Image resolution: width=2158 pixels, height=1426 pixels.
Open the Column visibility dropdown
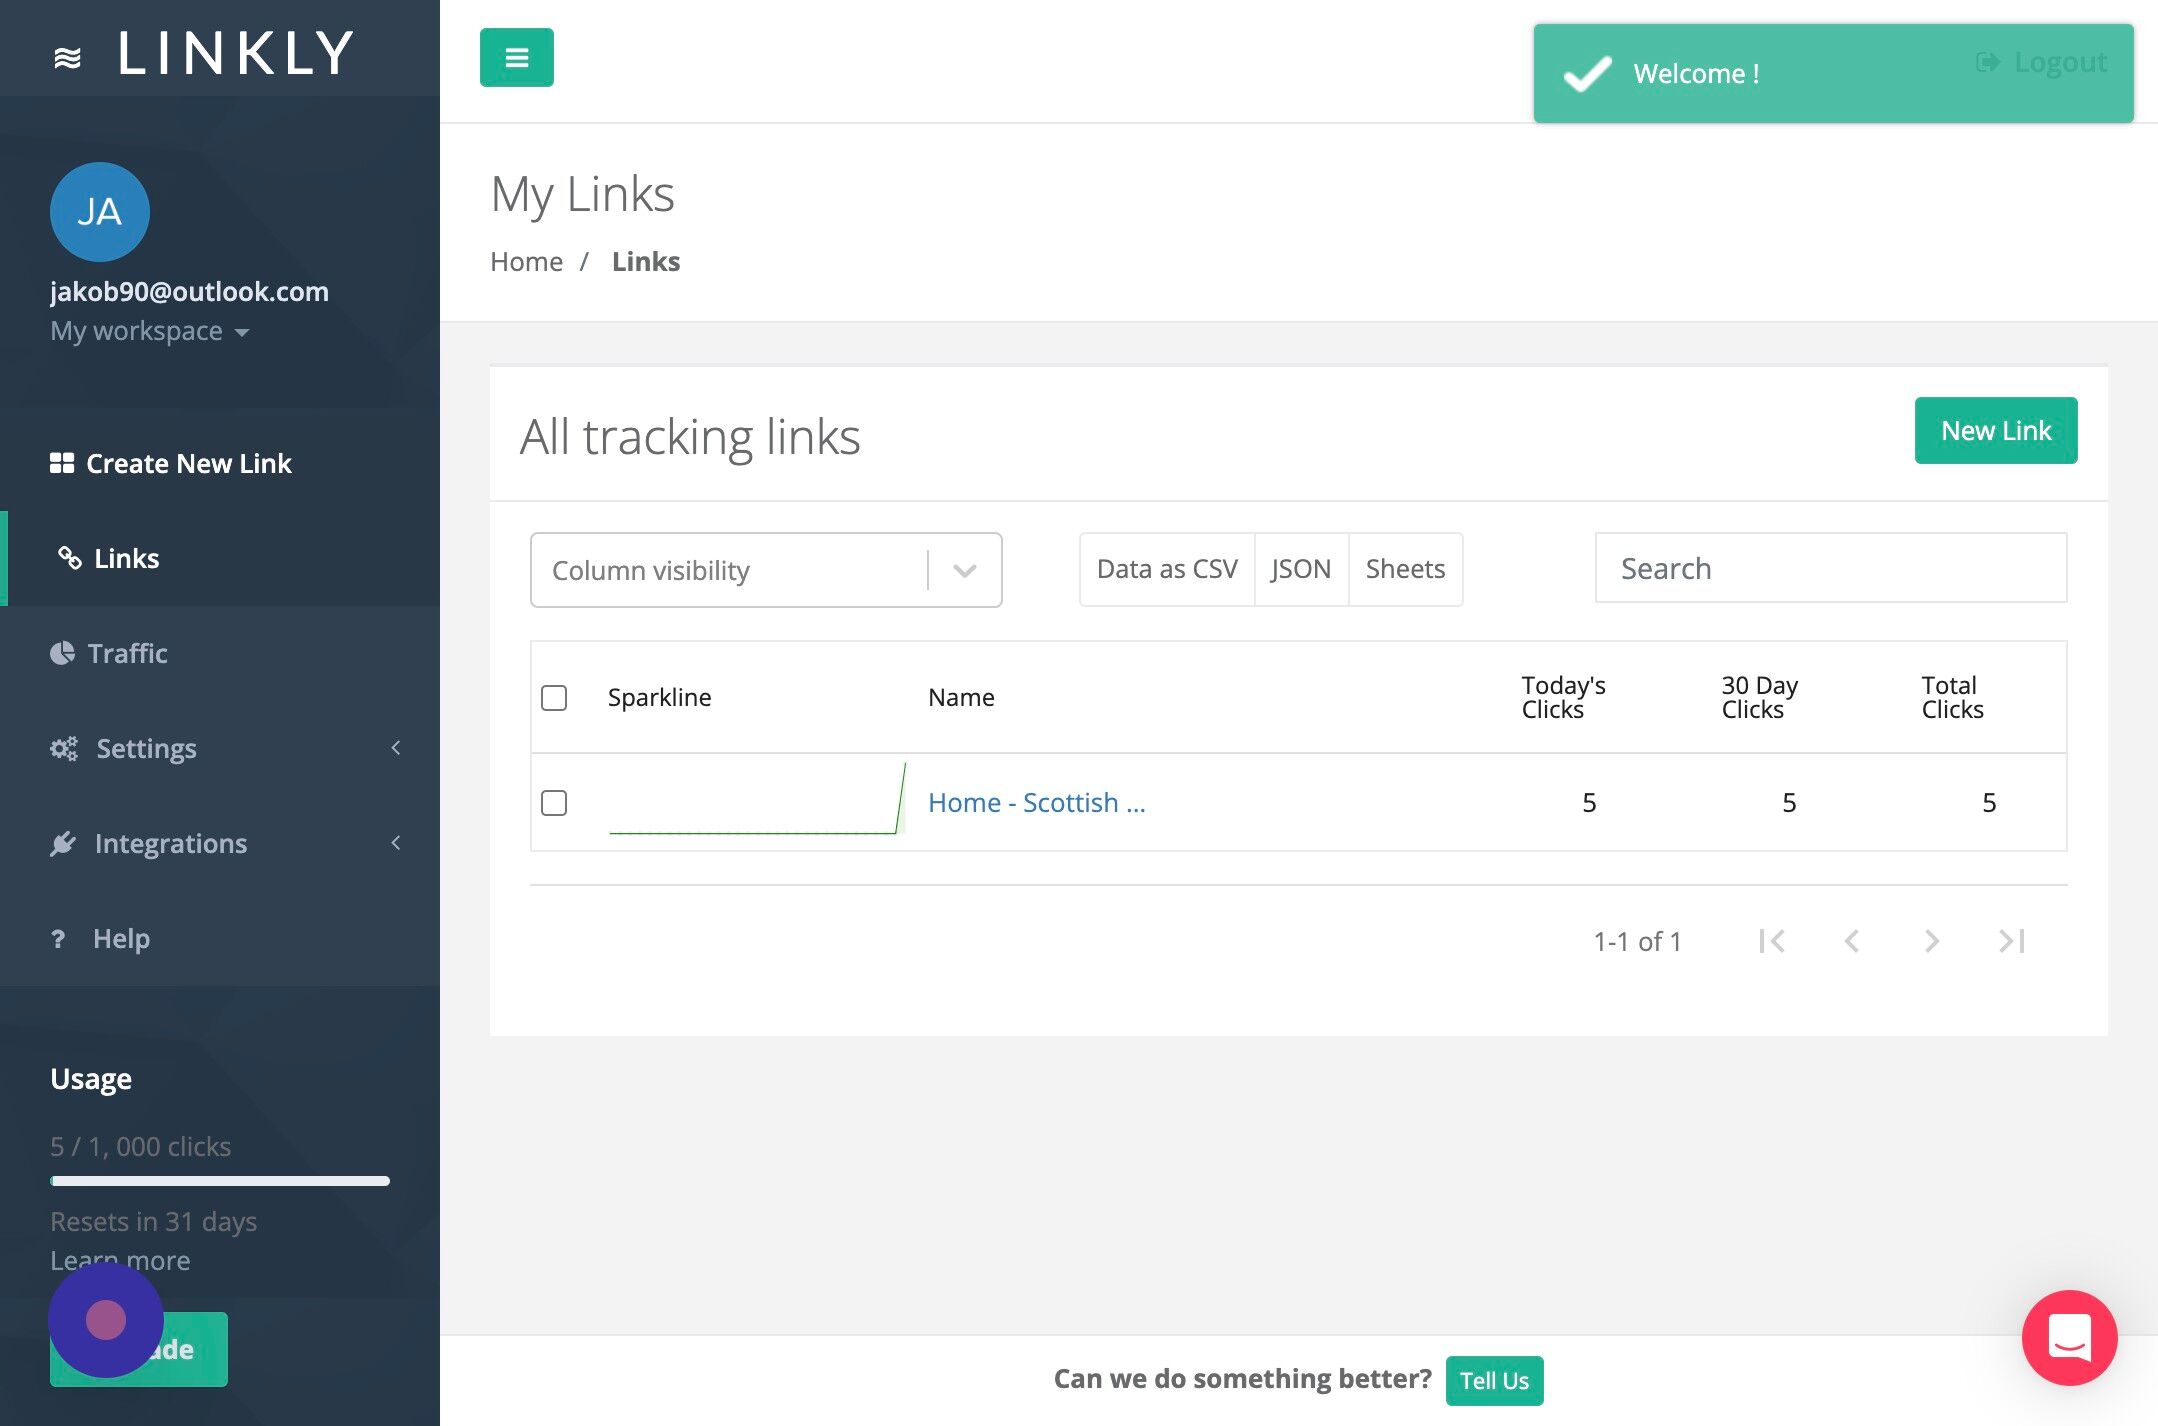click(765, 570)
